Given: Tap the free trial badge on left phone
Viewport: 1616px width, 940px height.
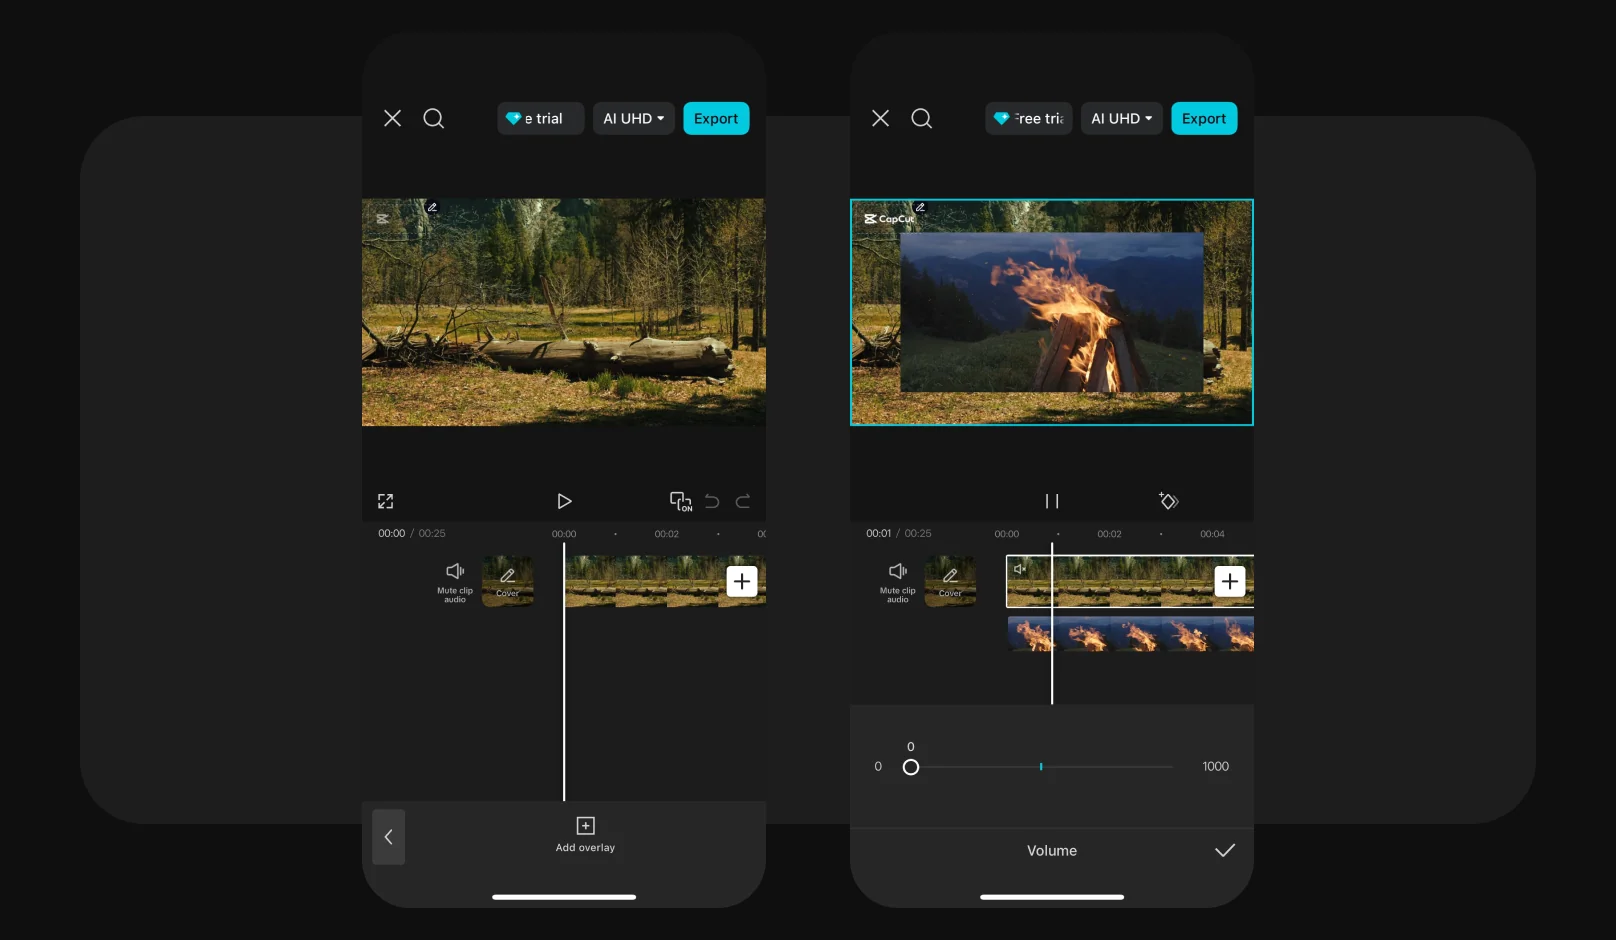Looking at the screenshot, I should 540,118.
